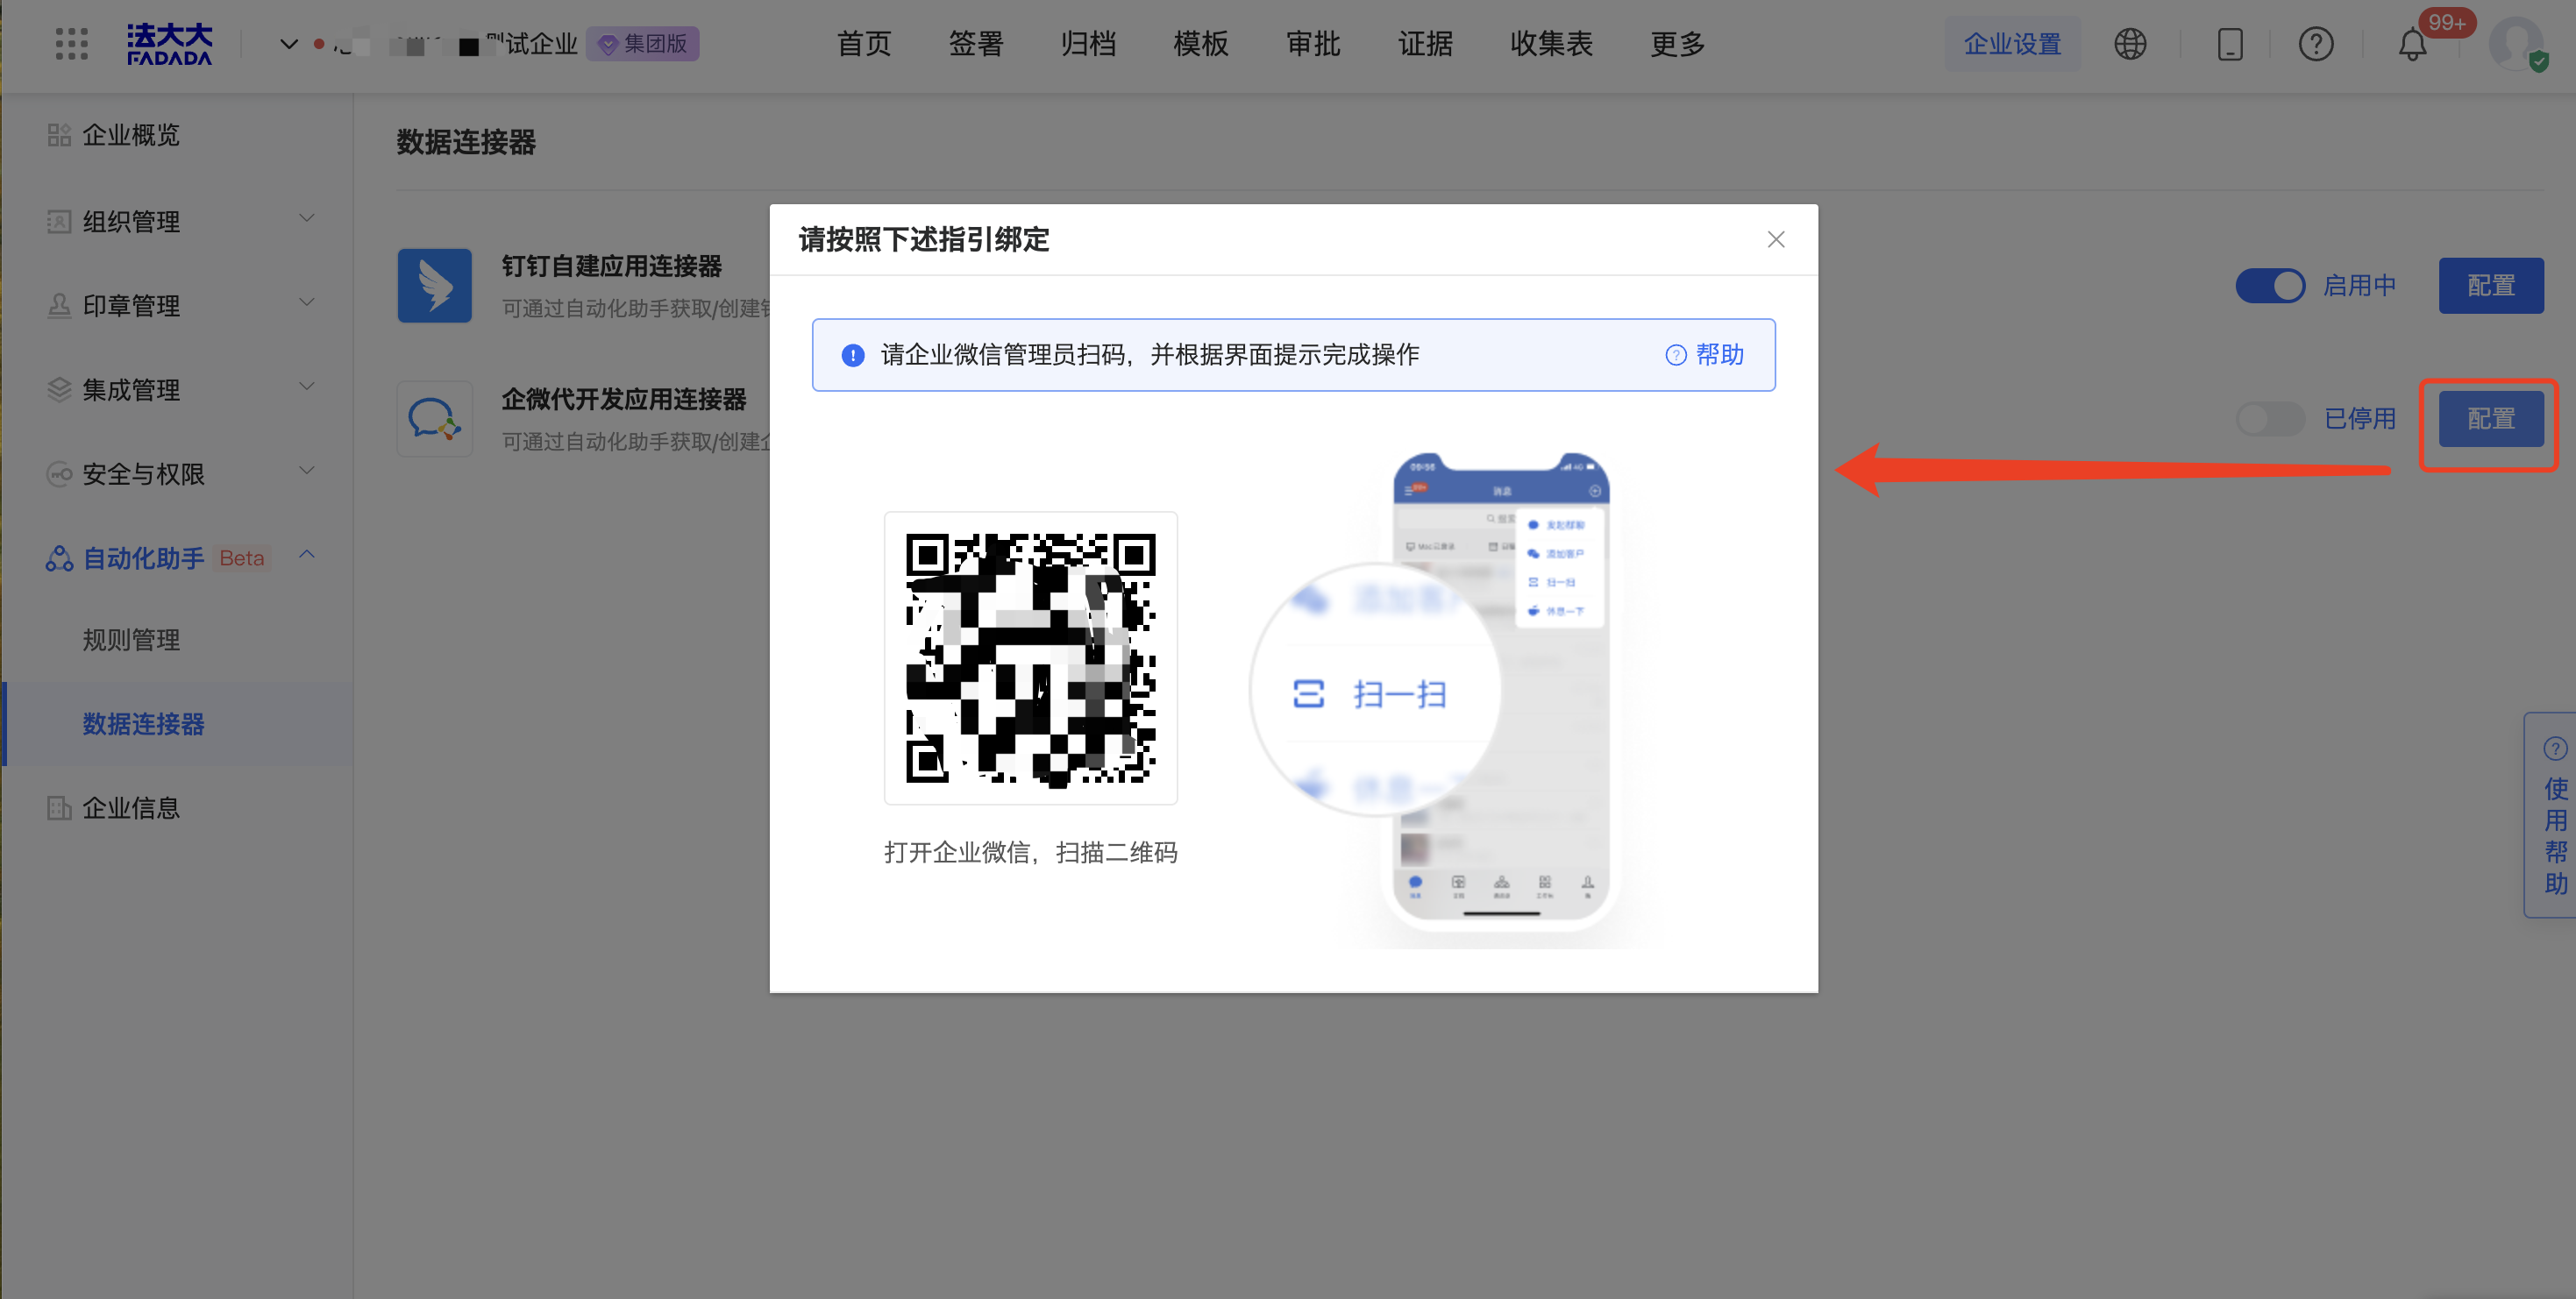Open the 归档 tab
2576x1299 pixels.
1088,44
